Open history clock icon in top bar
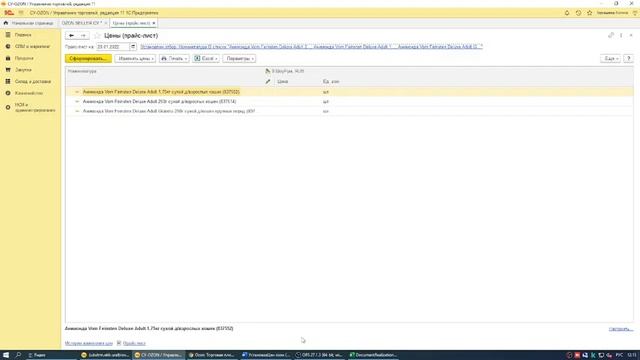Screen dimensions: 640x360 [x=578, y=13]
